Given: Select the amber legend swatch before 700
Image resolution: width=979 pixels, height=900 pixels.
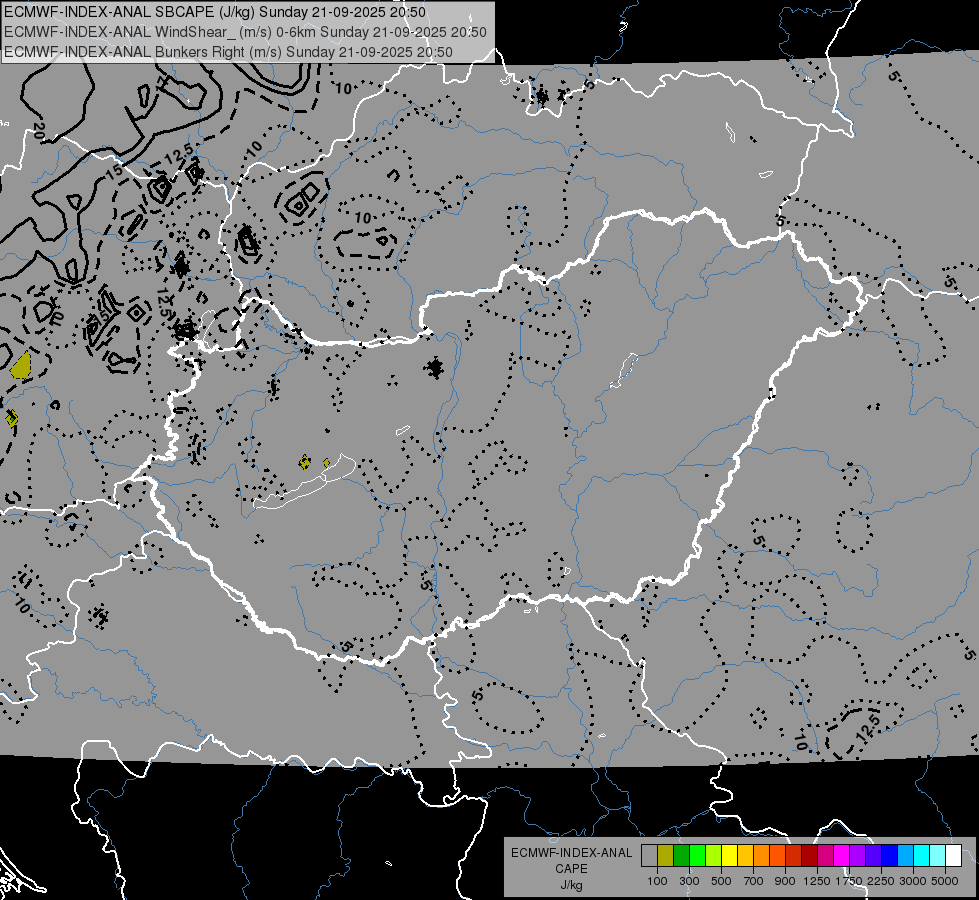Looking at the screenshot, I should point(745,856).
